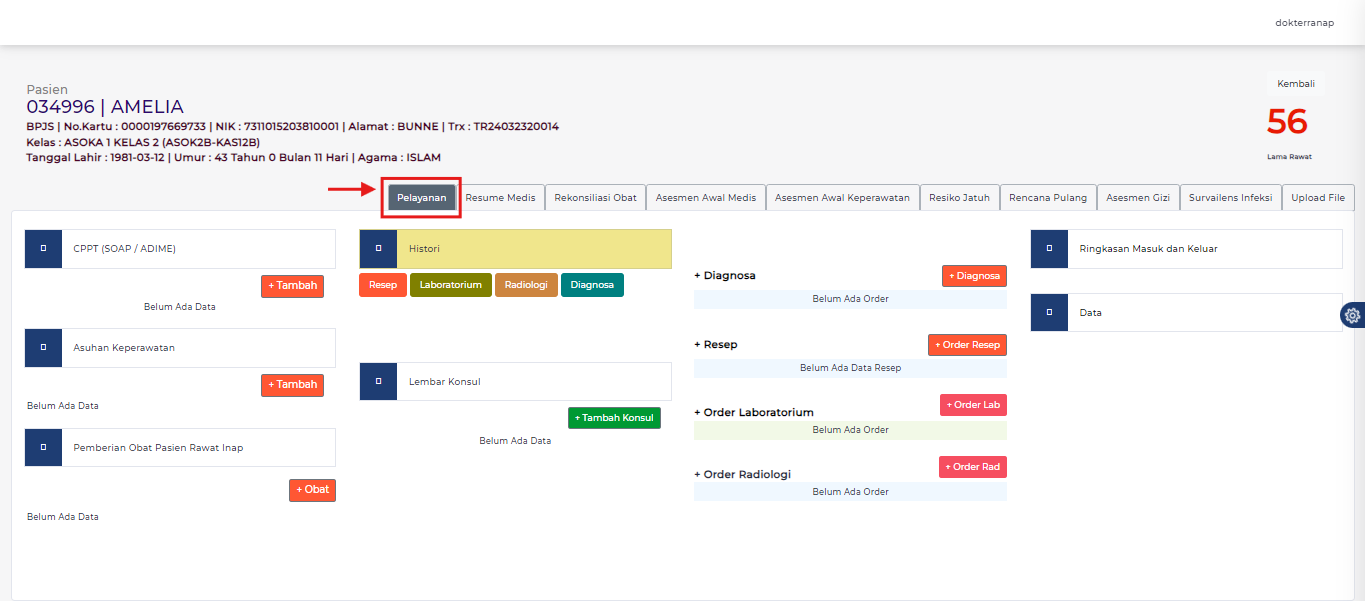Click the blue icon beside Asuhan Keperawatan

tap(43, 347)
